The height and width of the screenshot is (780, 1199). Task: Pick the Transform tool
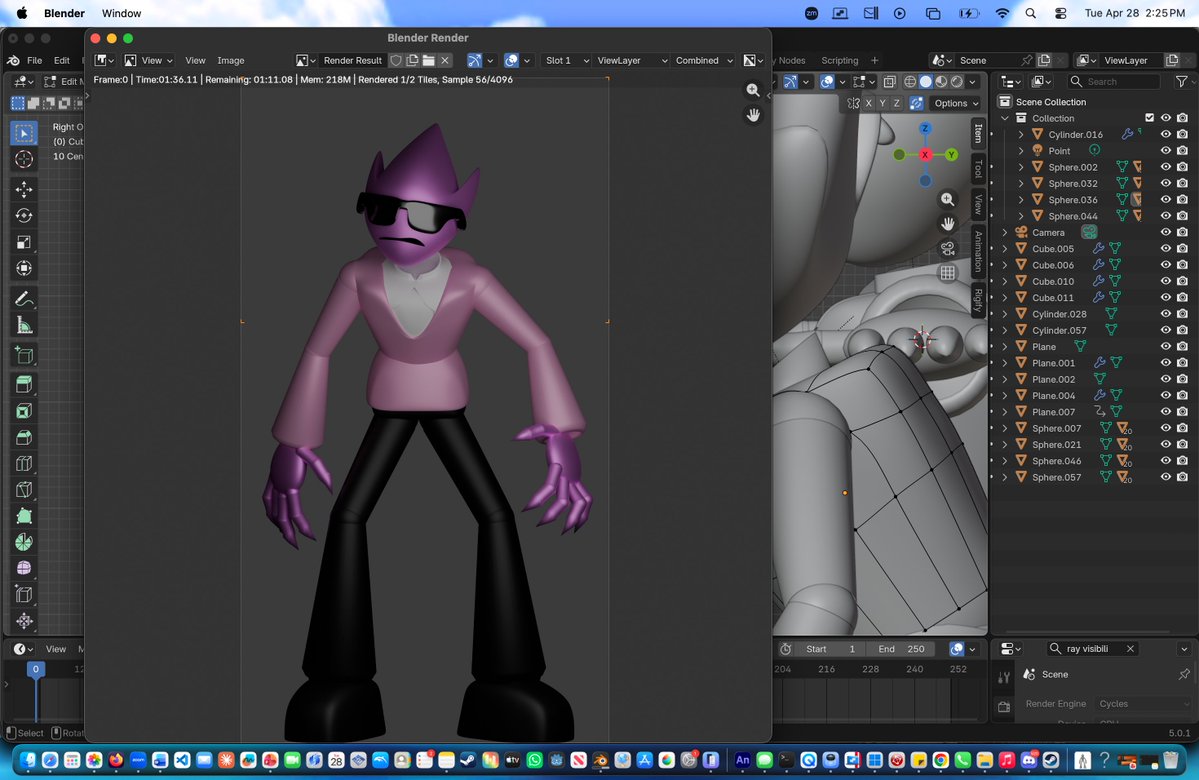[x=24, y=268]
